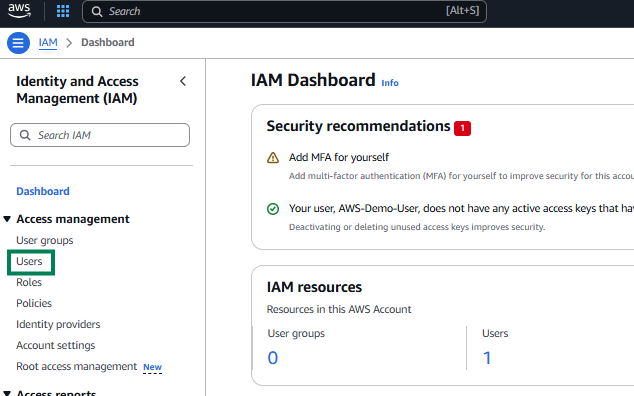The image size is (634, 396).
Task: Click the 'IAM resources' heading
Action: click(314, 287)
